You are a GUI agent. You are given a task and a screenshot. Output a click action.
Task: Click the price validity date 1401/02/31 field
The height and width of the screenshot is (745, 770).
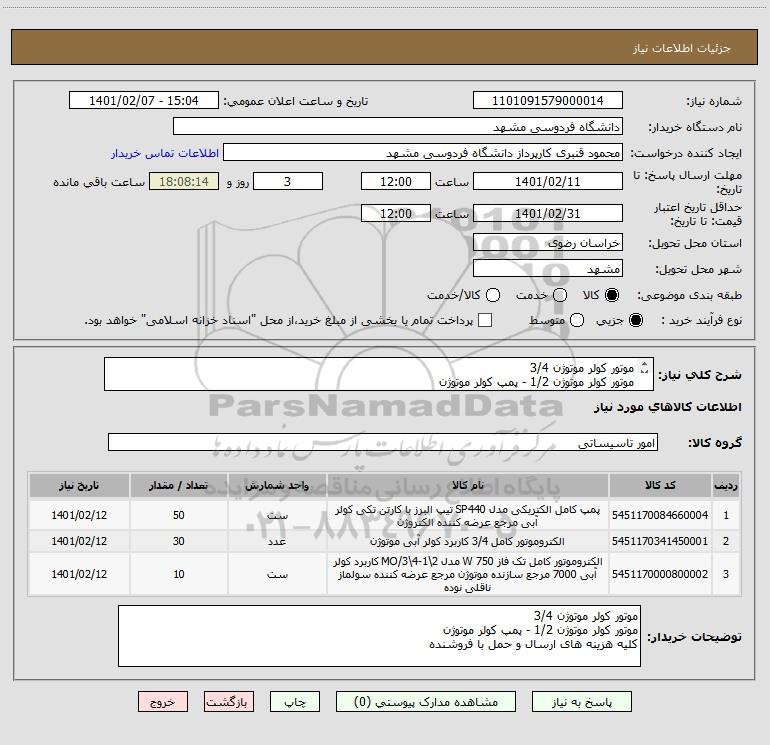pos(548,213)
